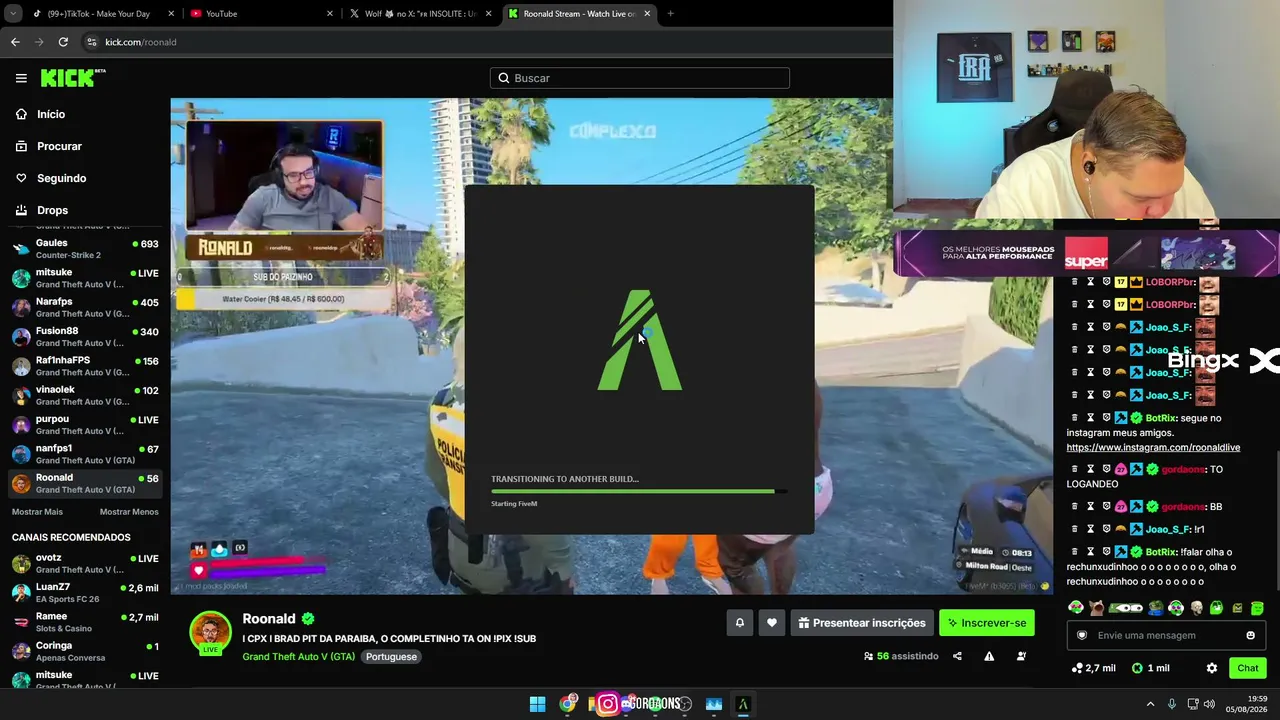Screen dimensions: 1280x720
Task: Click the KICK logo
Action: pos(73,78)
